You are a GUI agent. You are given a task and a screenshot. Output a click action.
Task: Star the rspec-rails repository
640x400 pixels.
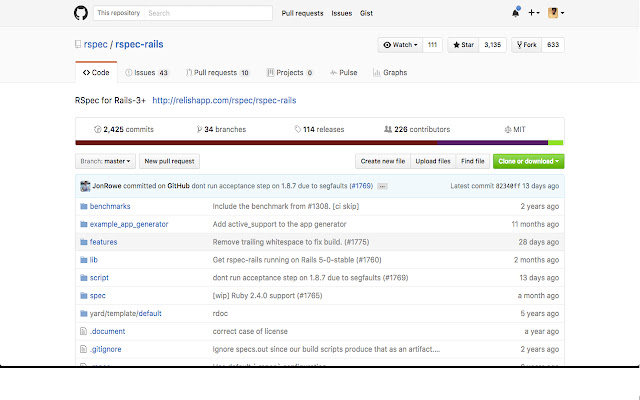pyautogui.click(x=464, y=45)
